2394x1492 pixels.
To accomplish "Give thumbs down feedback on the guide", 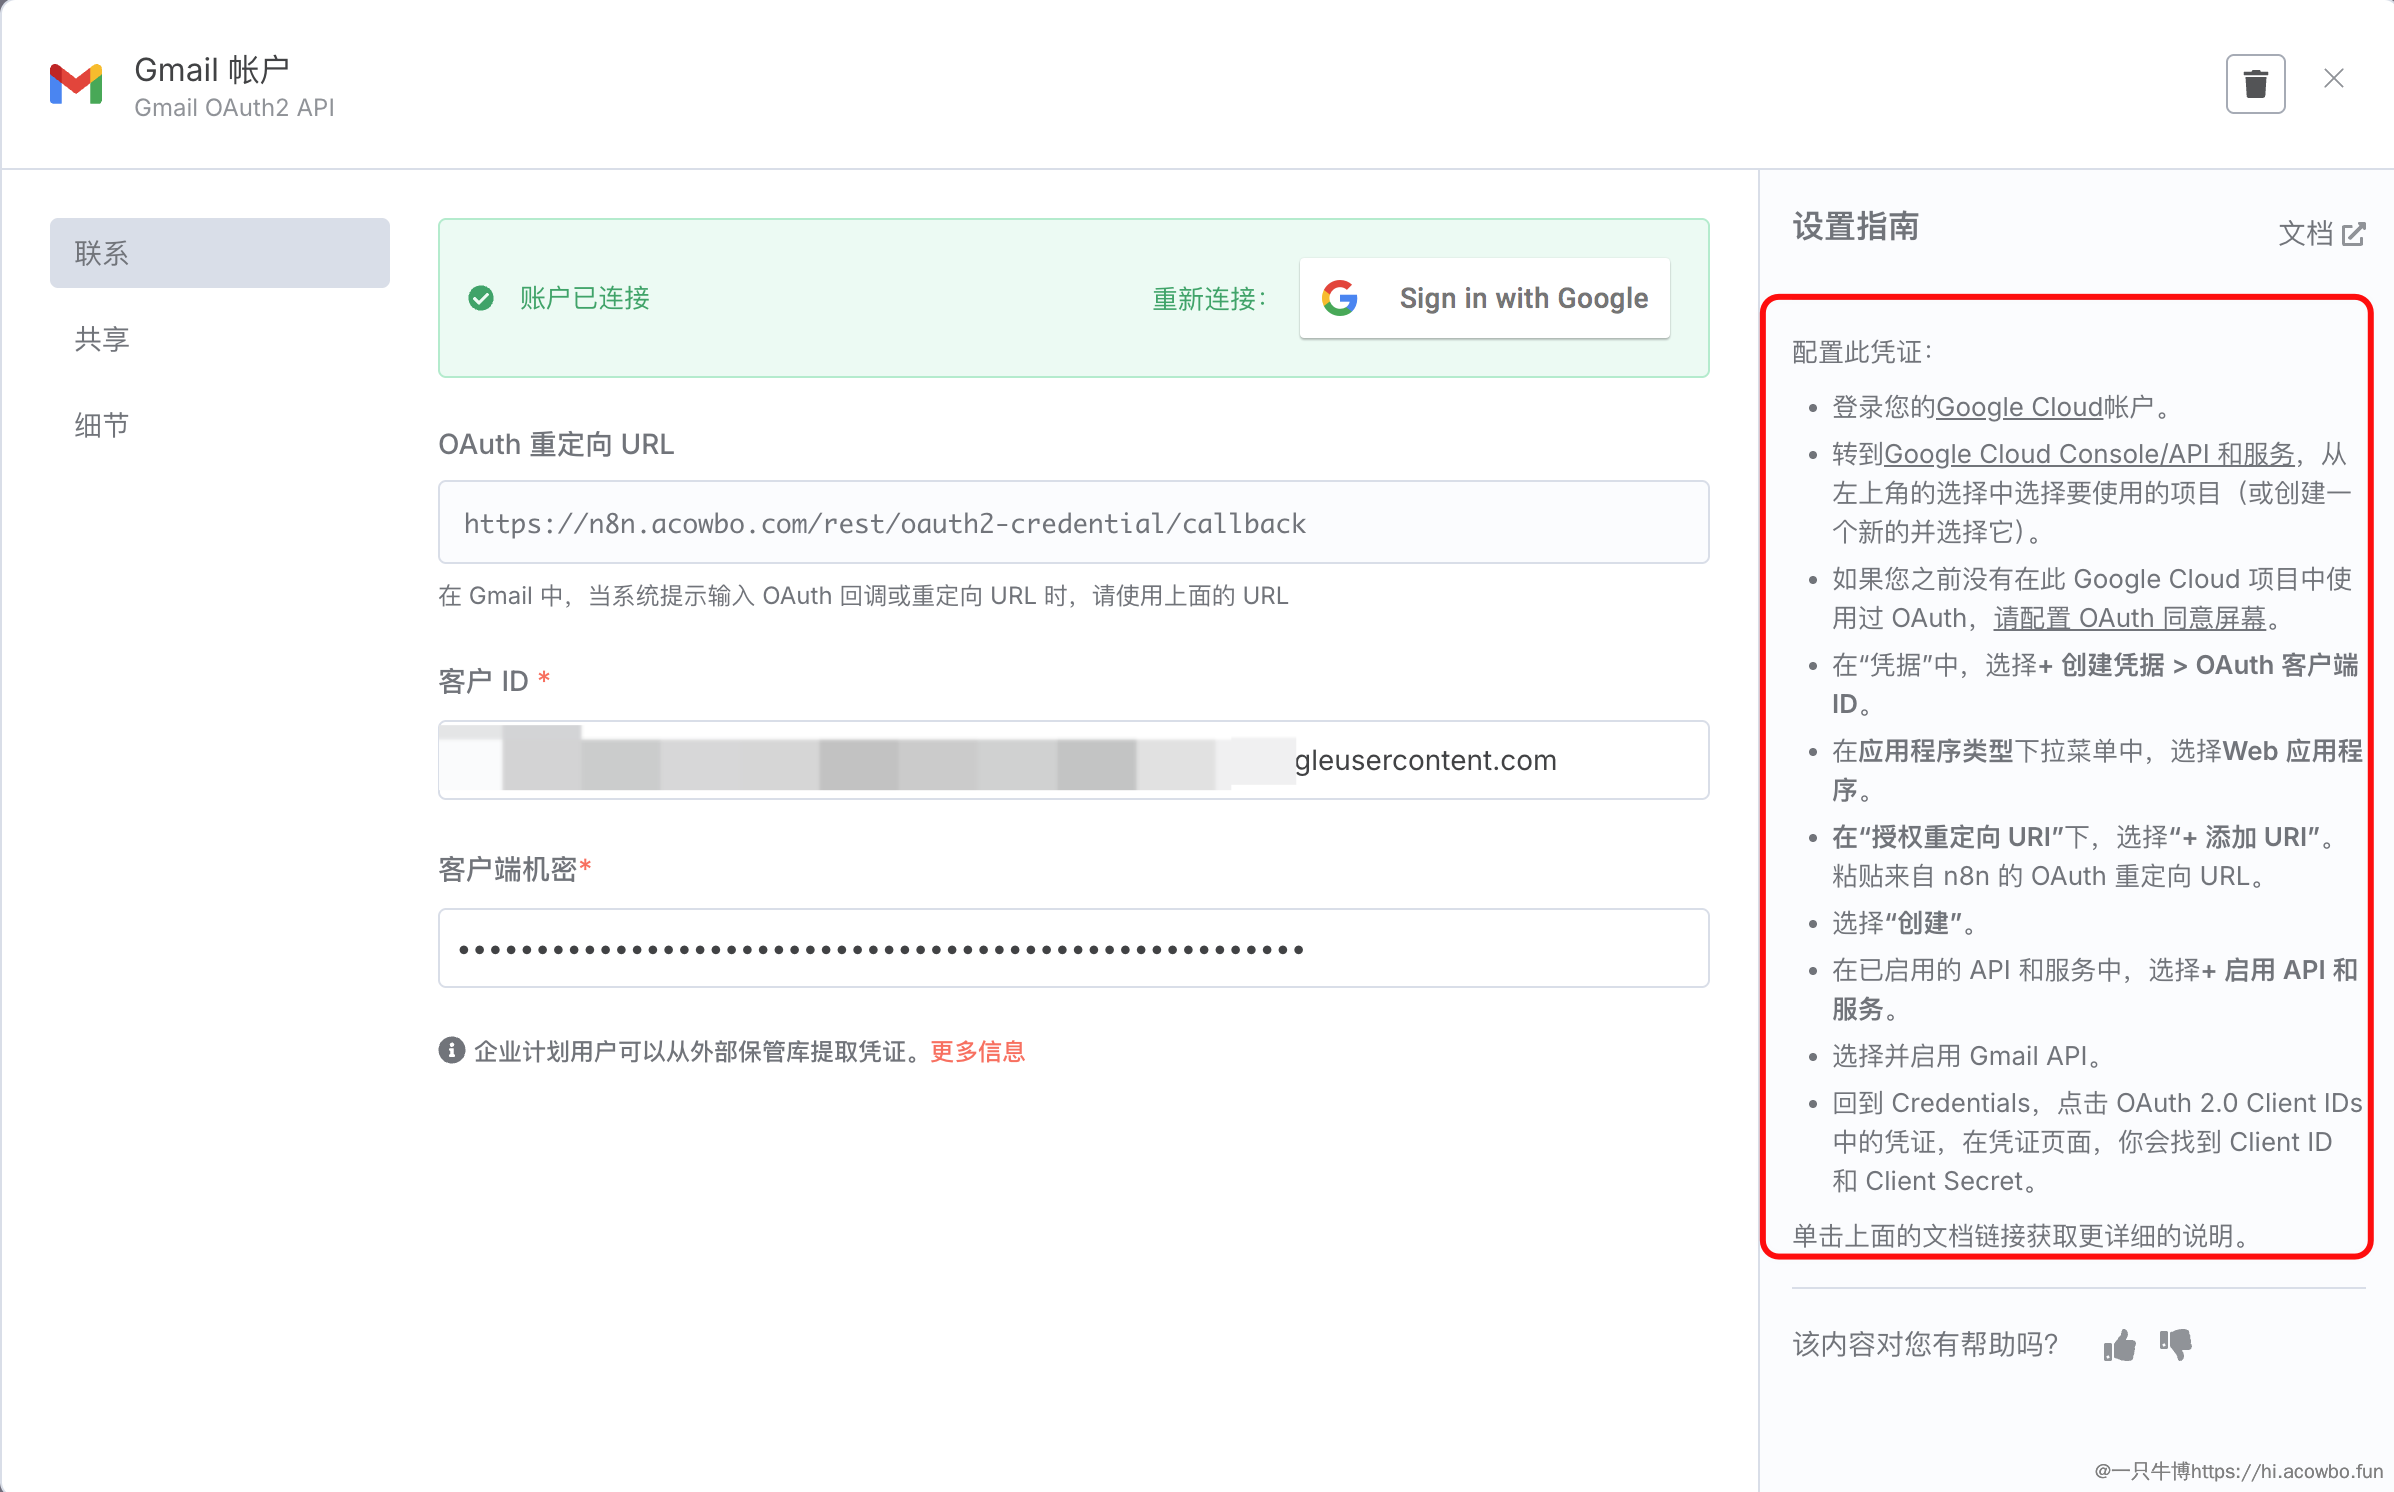I will tap(2176, 1345).
